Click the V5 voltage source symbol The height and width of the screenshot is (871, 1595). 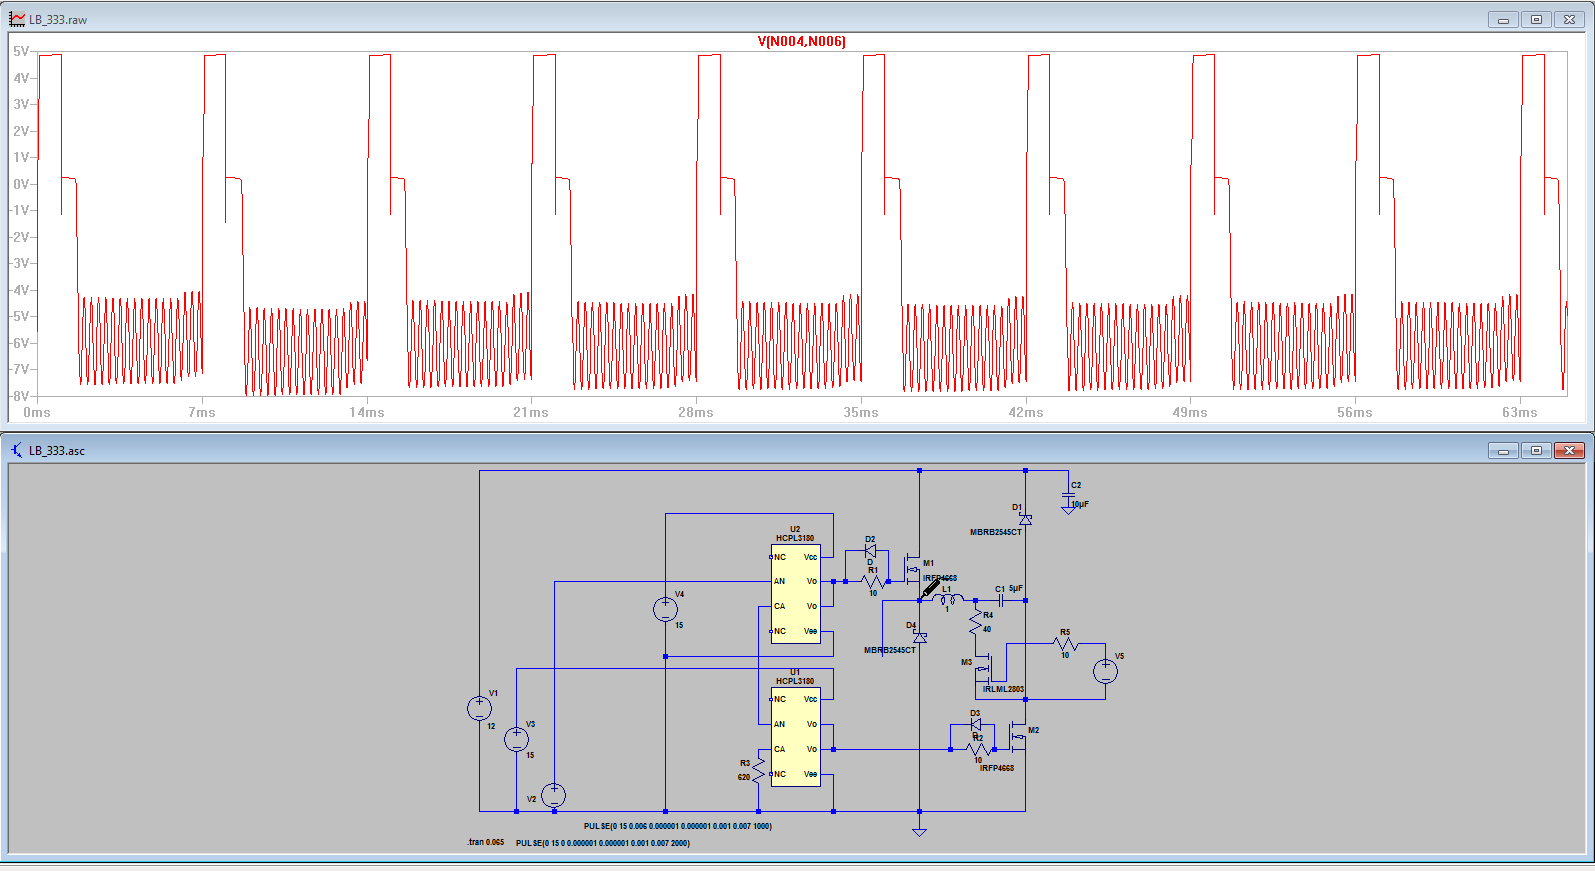pyautogui.click(x=1105, y=671)
